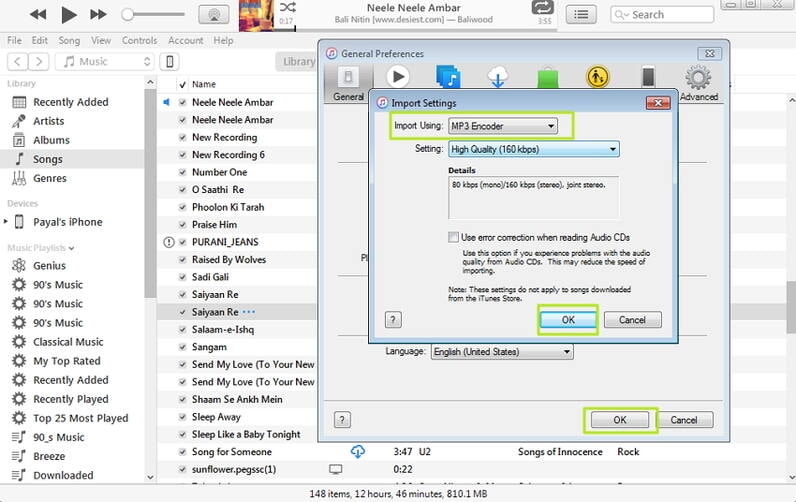
Task: Click the Search input field
Action: click(662, 15)
